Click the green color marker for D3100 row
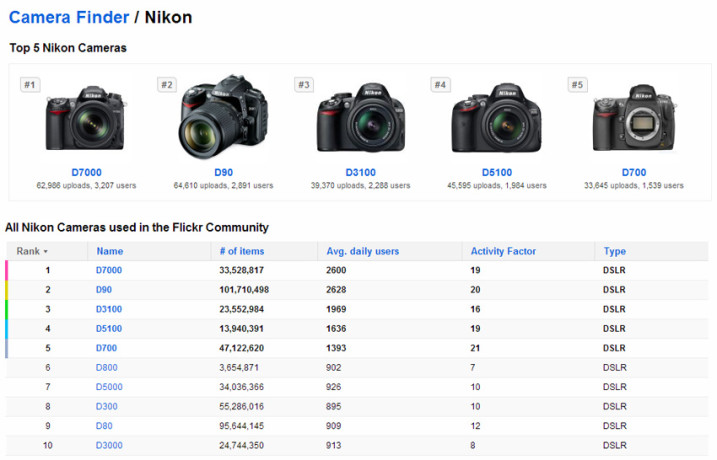 (x=6, y=309)
